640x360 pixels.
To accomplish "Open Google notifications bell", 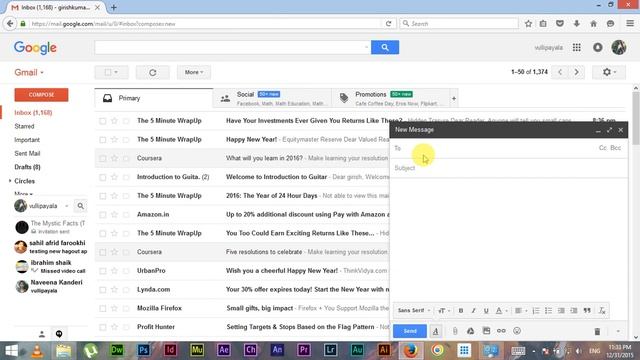I will point(598,48).
